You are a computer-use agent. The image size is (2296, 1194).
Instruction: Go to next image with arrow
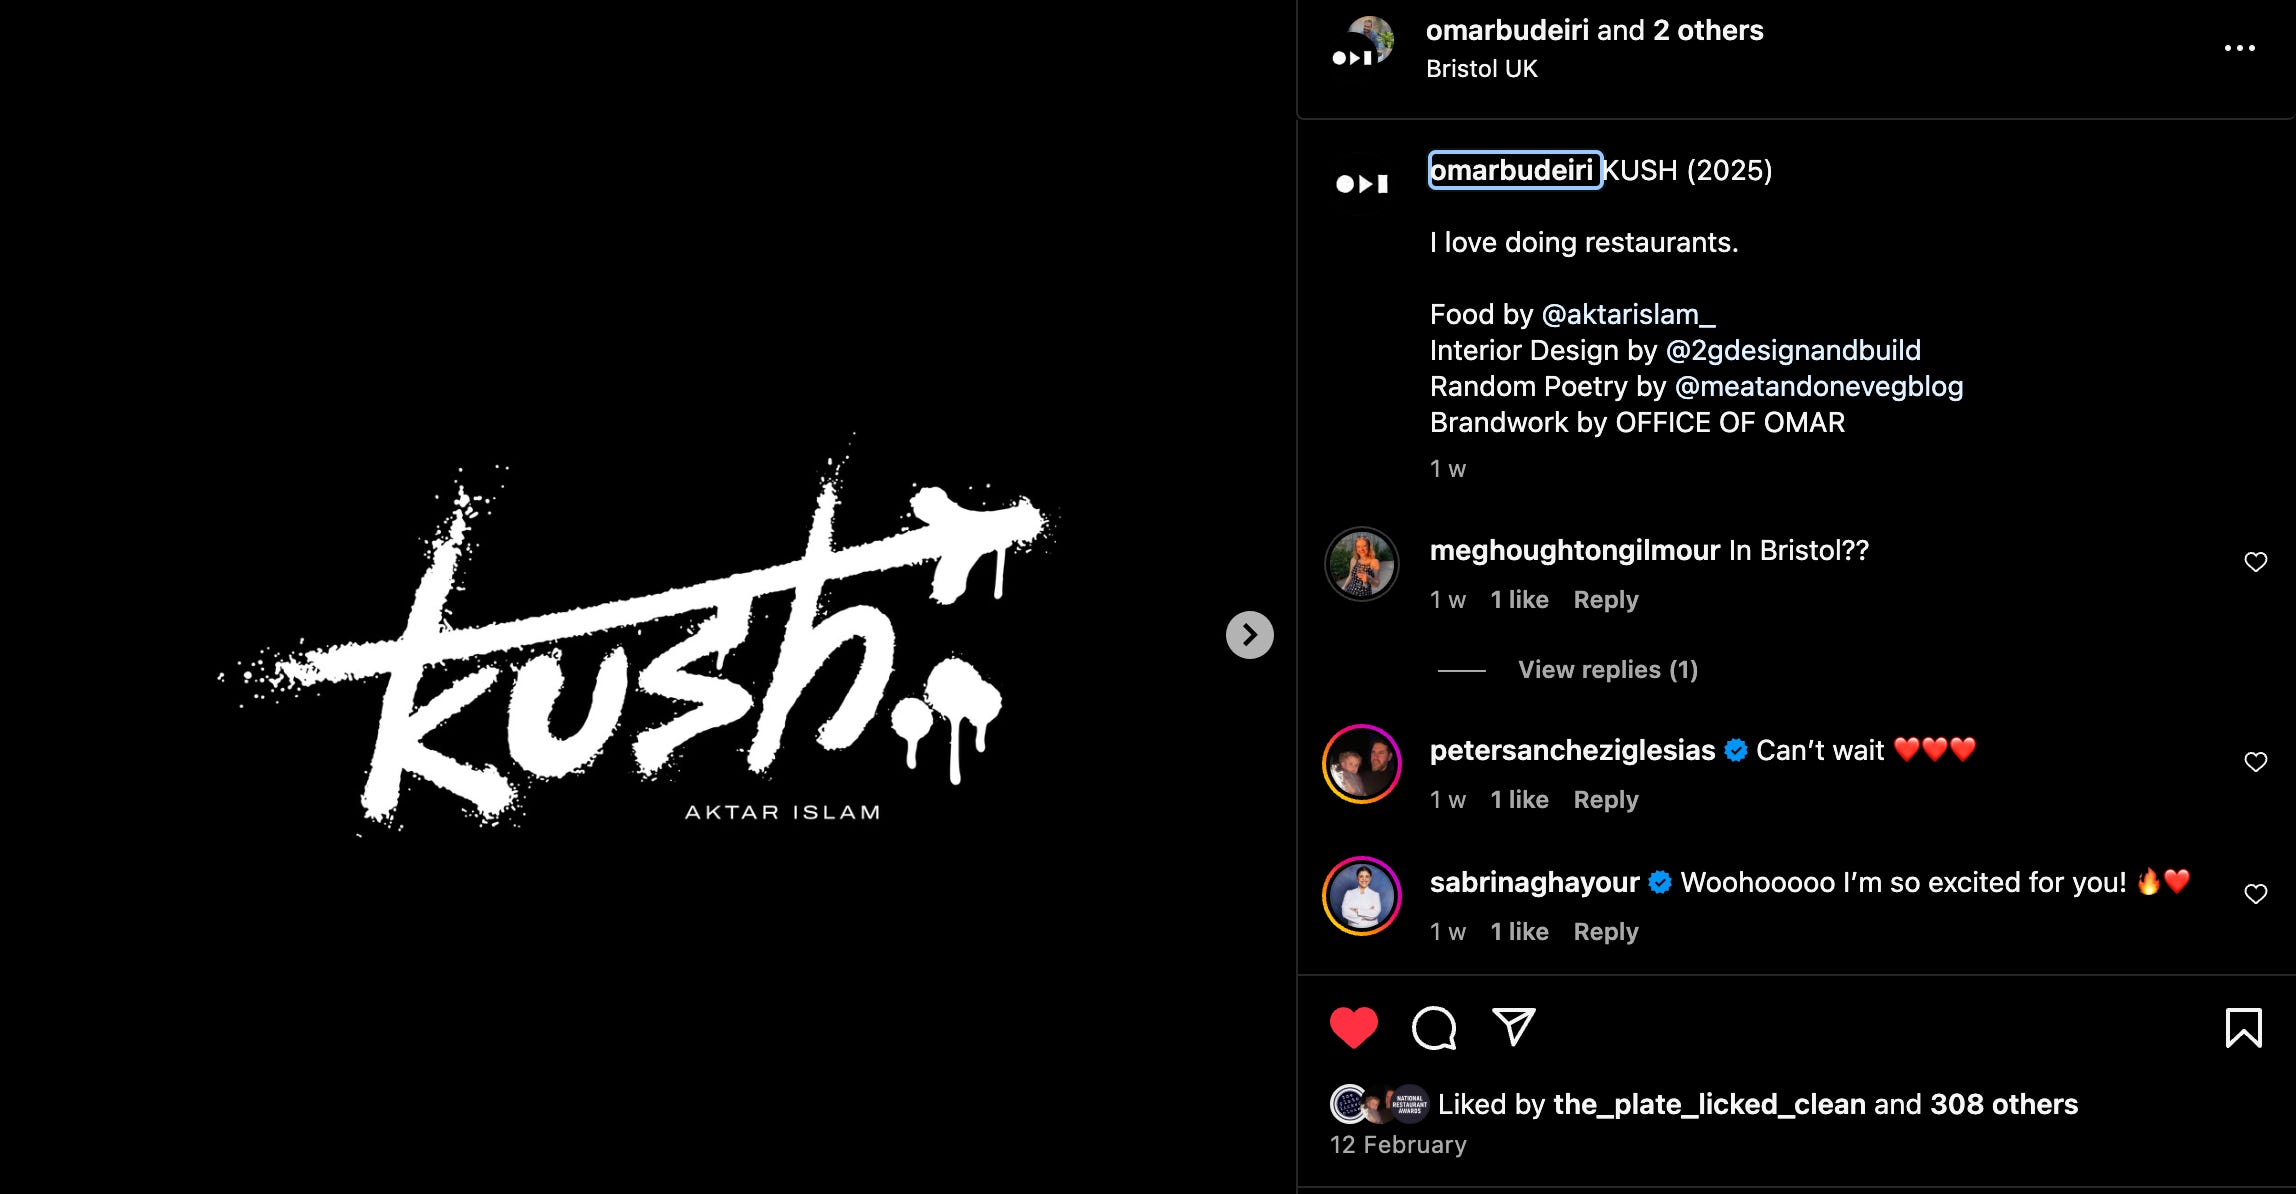point(1250,635)
